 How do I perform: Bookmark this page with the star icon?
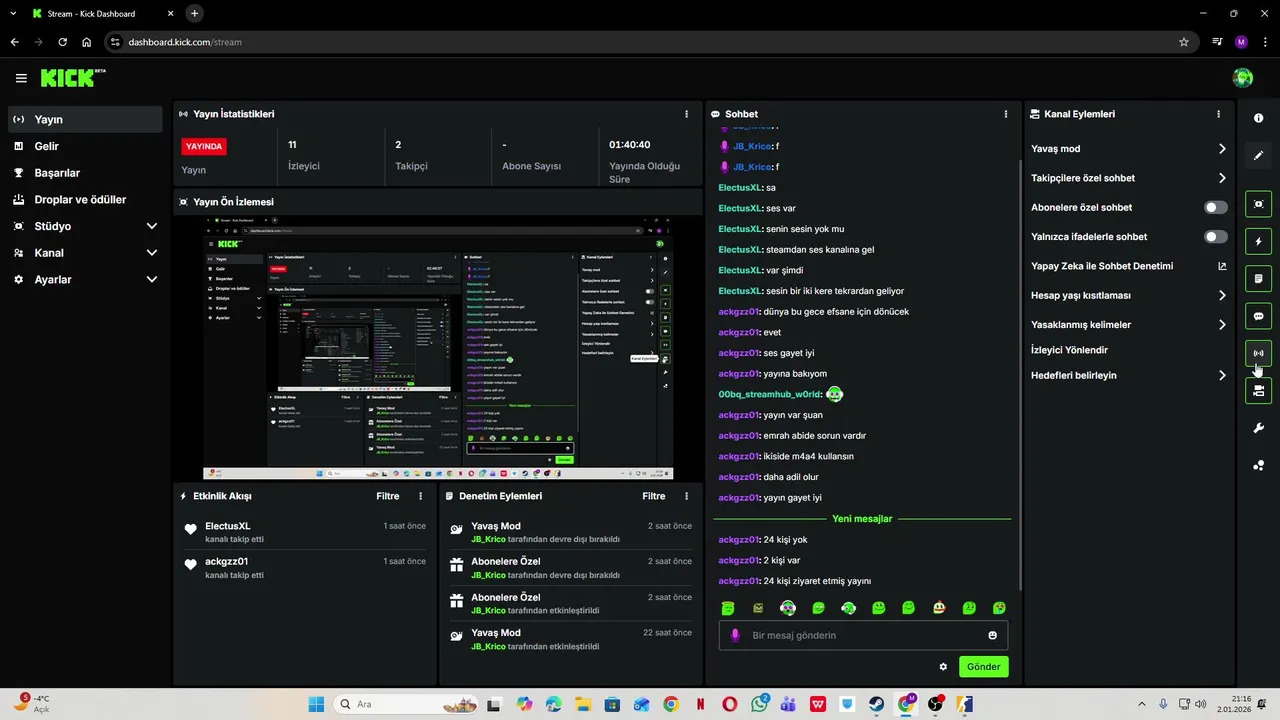(x=1184, y=42)
